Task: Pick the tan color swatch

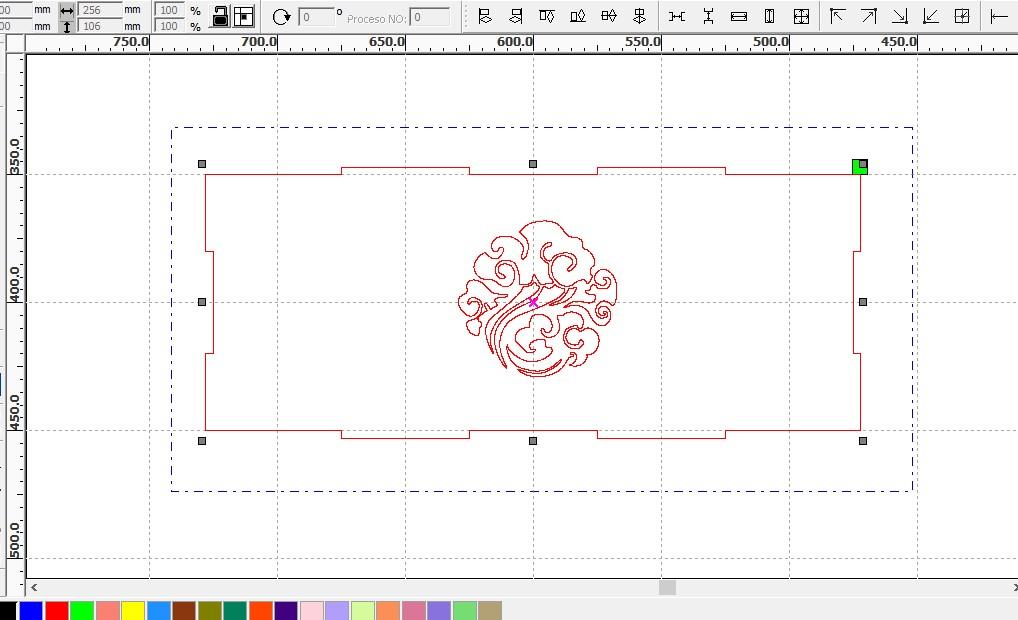Action: [490, 610]
